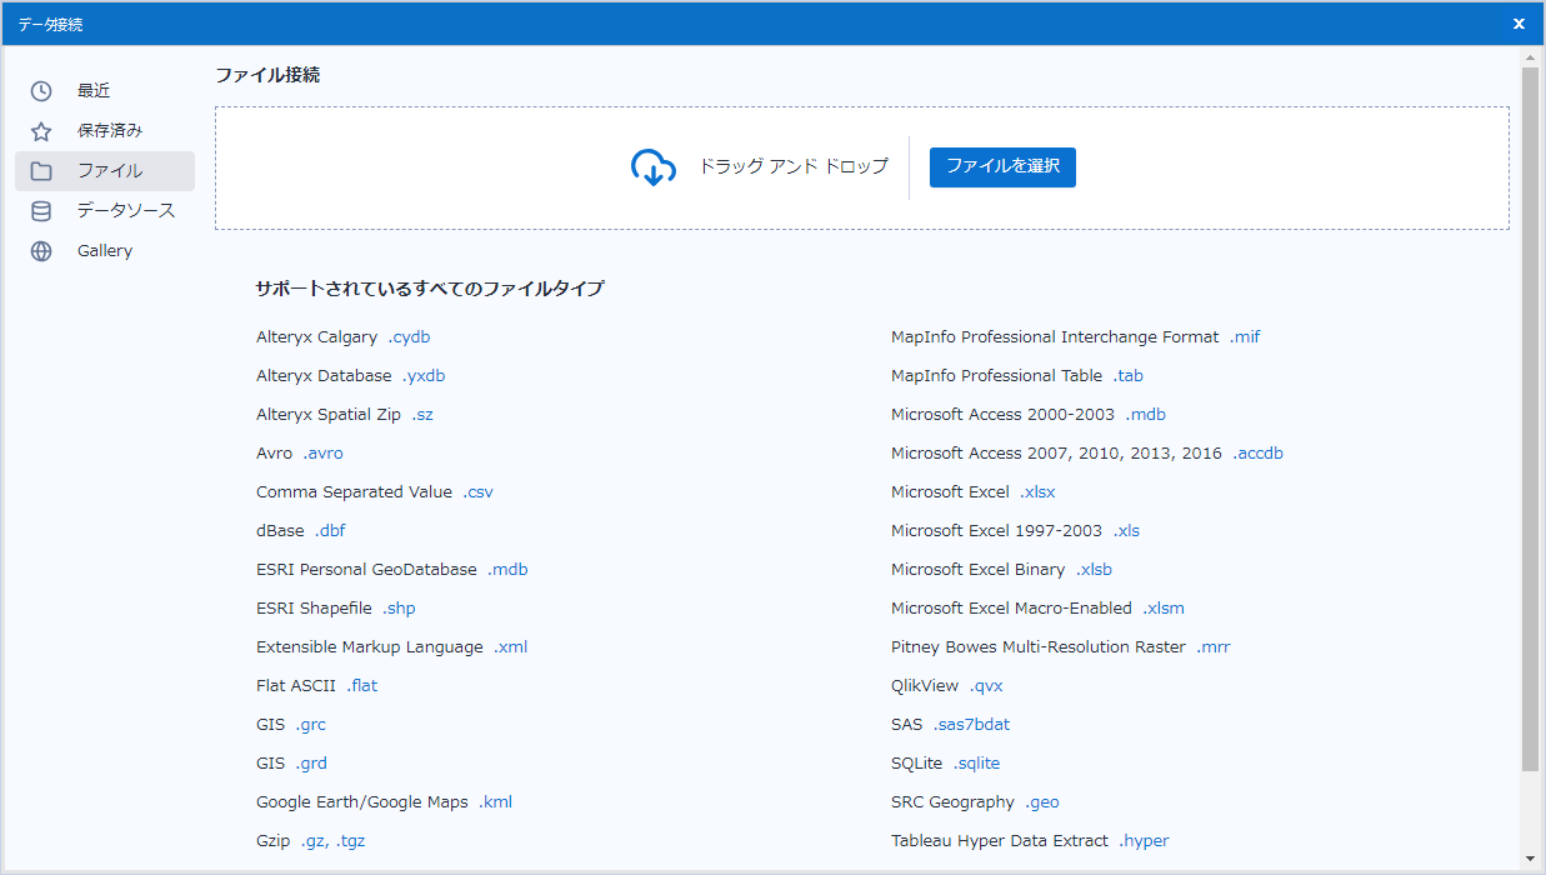Click the ドラッグ アンド ドロップ text

[793, 166]
